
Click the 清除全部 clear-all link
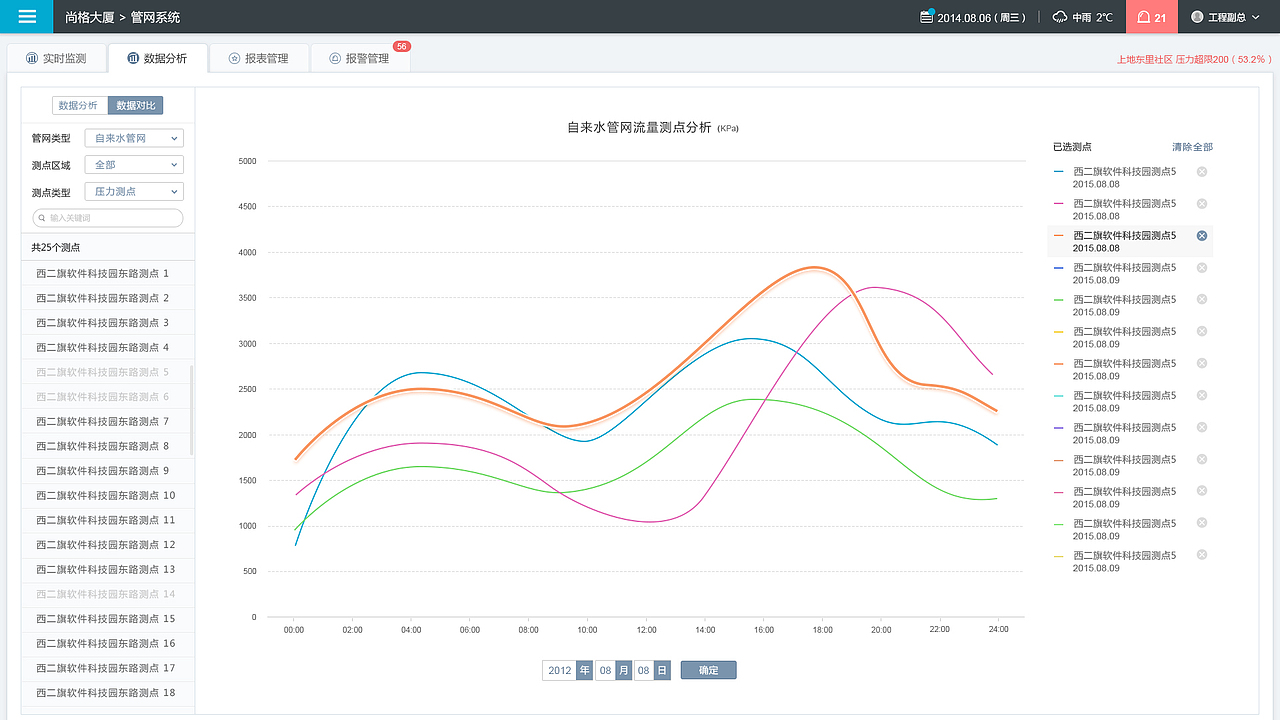pos(1192,146)
